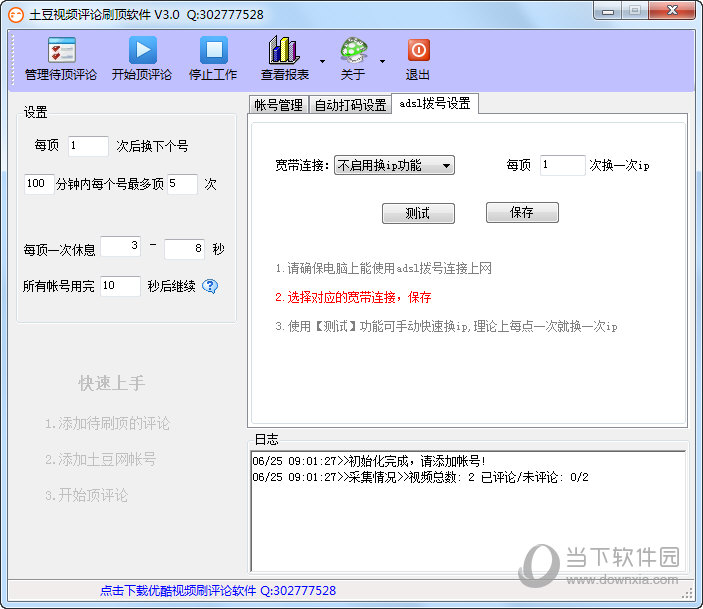The height and width of the screenshot is (609, 703).
Task: Click the 关于 mushroom icon
Action: (354, 50)
